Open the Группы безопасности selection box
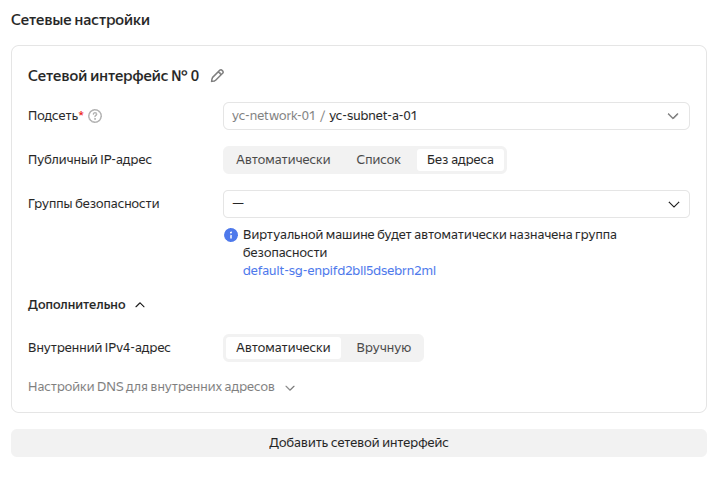The width and height of the screenshot is (721, 477). click(440, 204)
